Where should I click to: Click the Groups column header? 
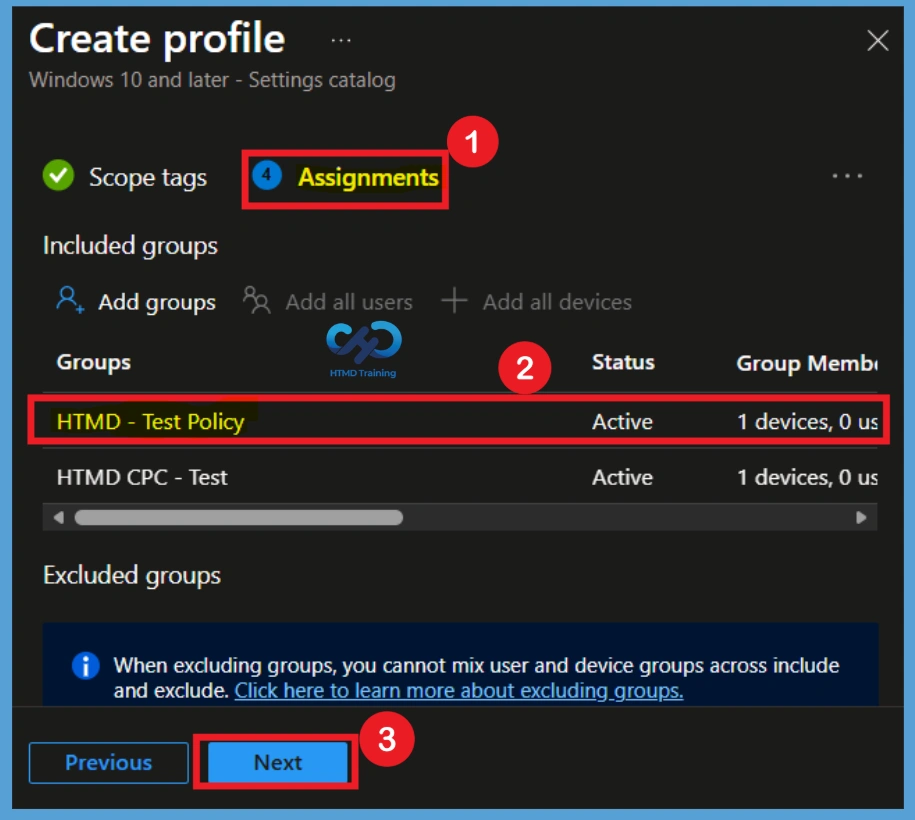tap(93, 362)
